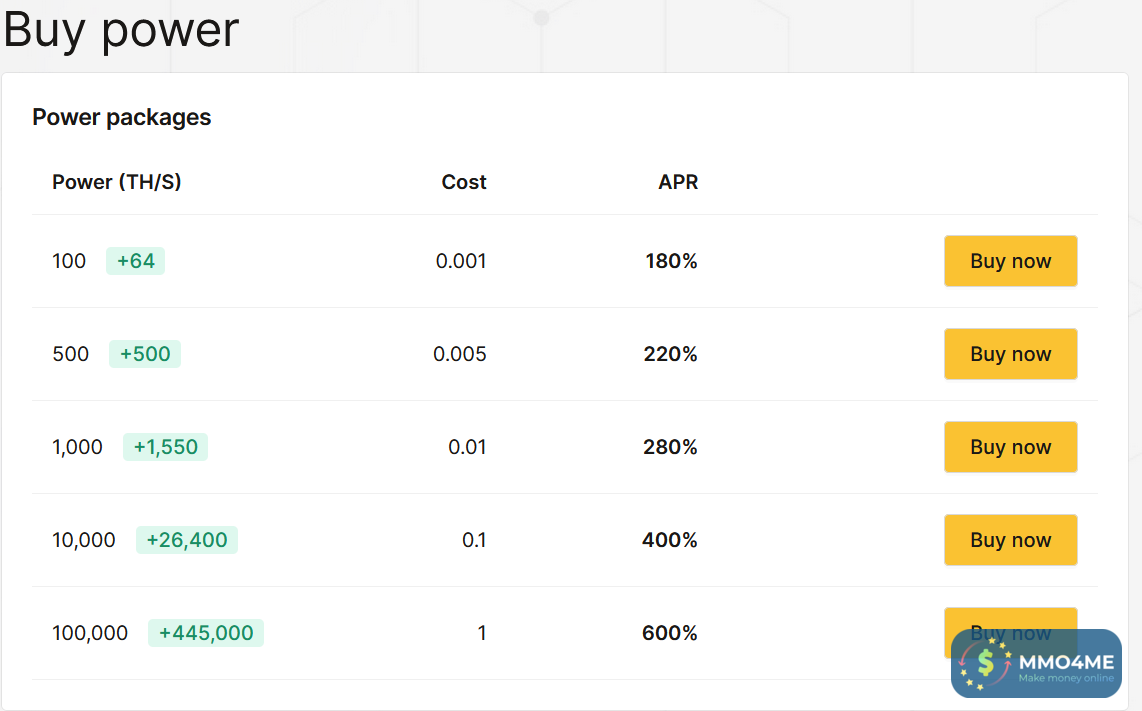Screen dimensions: 1142x711
Task: Click Buy now for the 500 TH/S package
Action: (x=1010, y=354)
